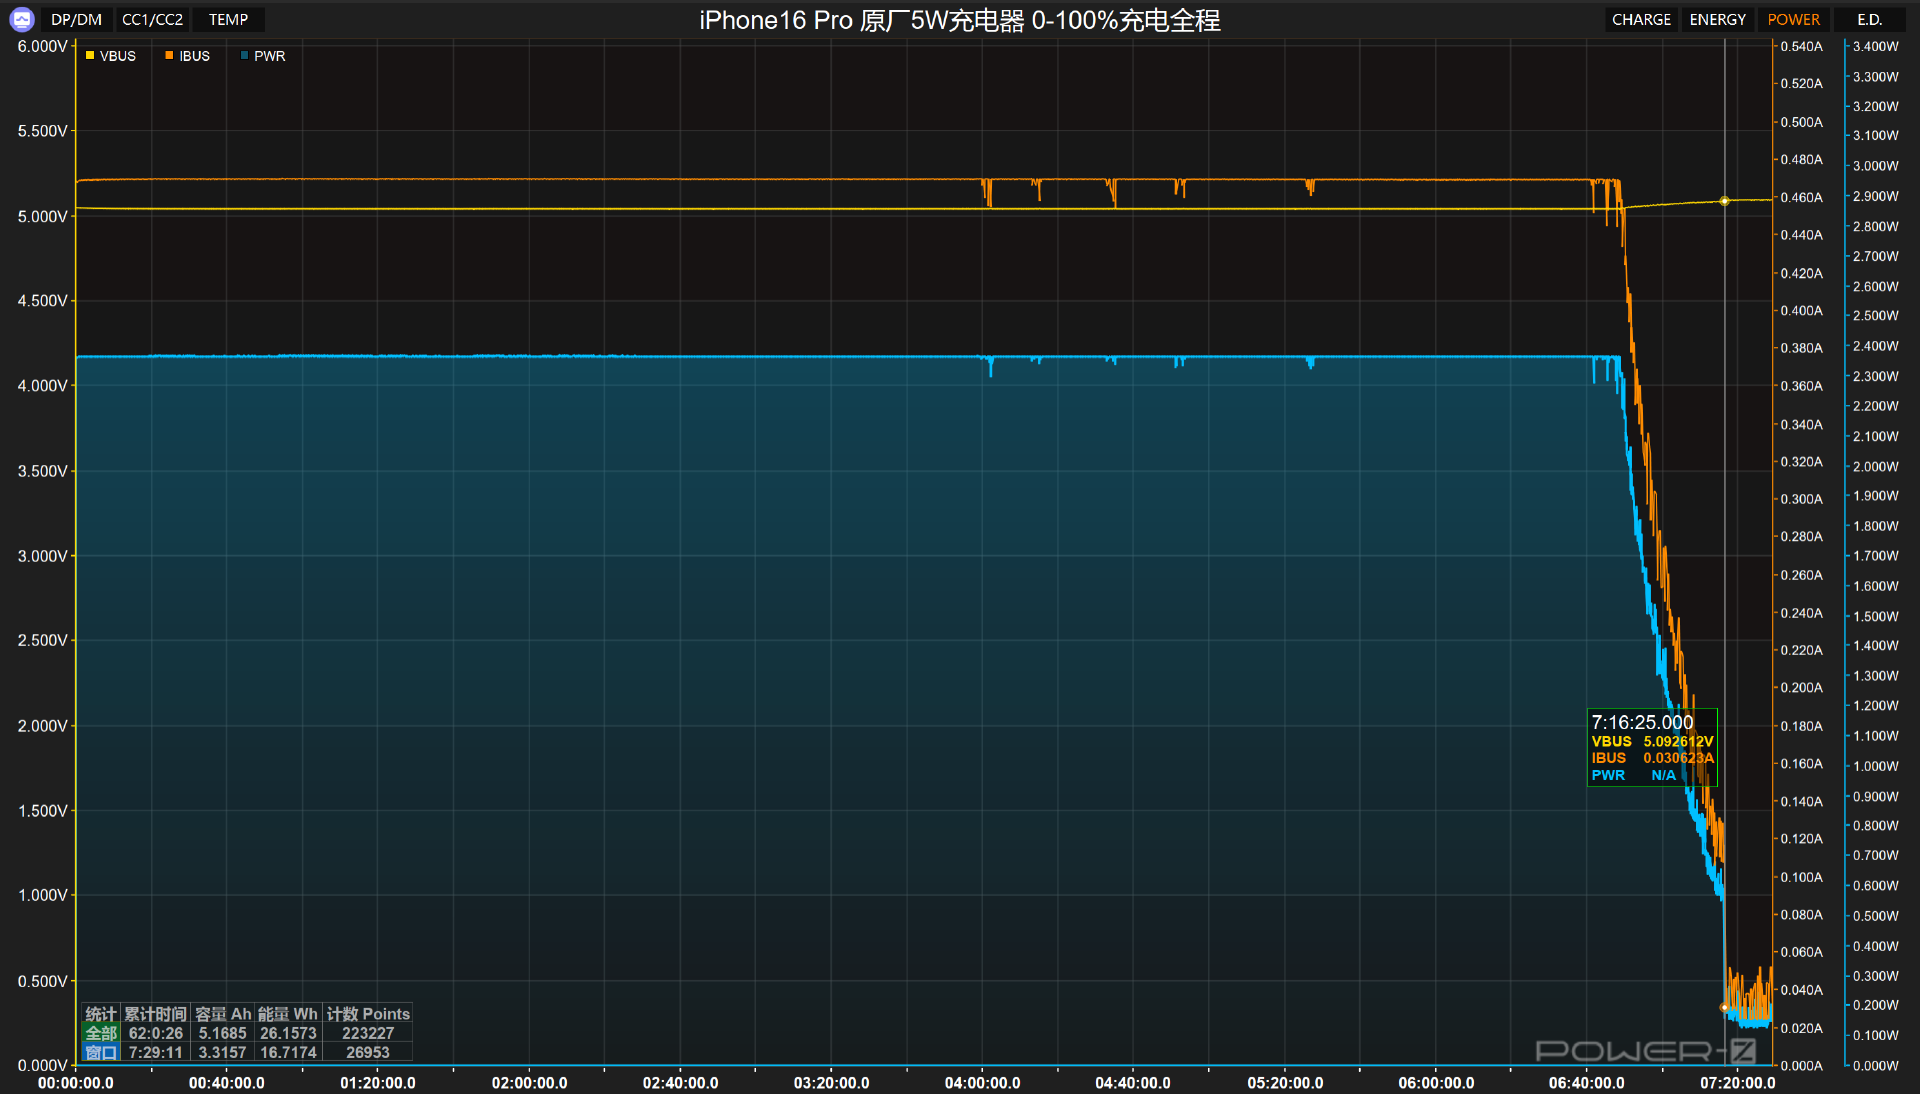Viewport: 1920px width, 1094px height.
Task: Click the 能量 Wh column header
Action: (288, 1014)
